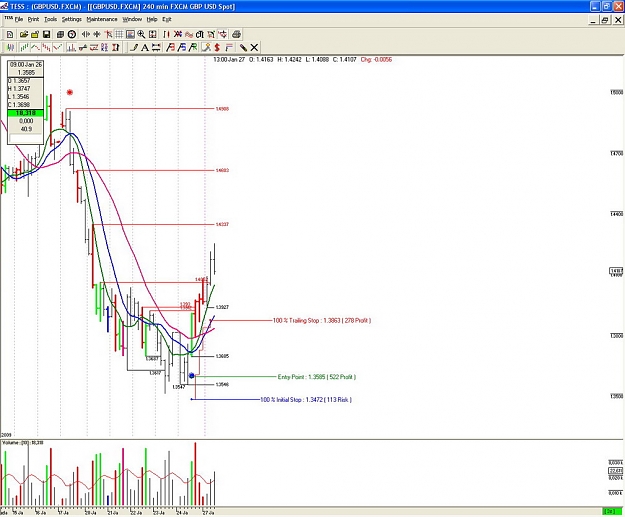Click the red and blue star-burst icon
The width and height of the screenshot is (625, 517).
coord(178,34)
